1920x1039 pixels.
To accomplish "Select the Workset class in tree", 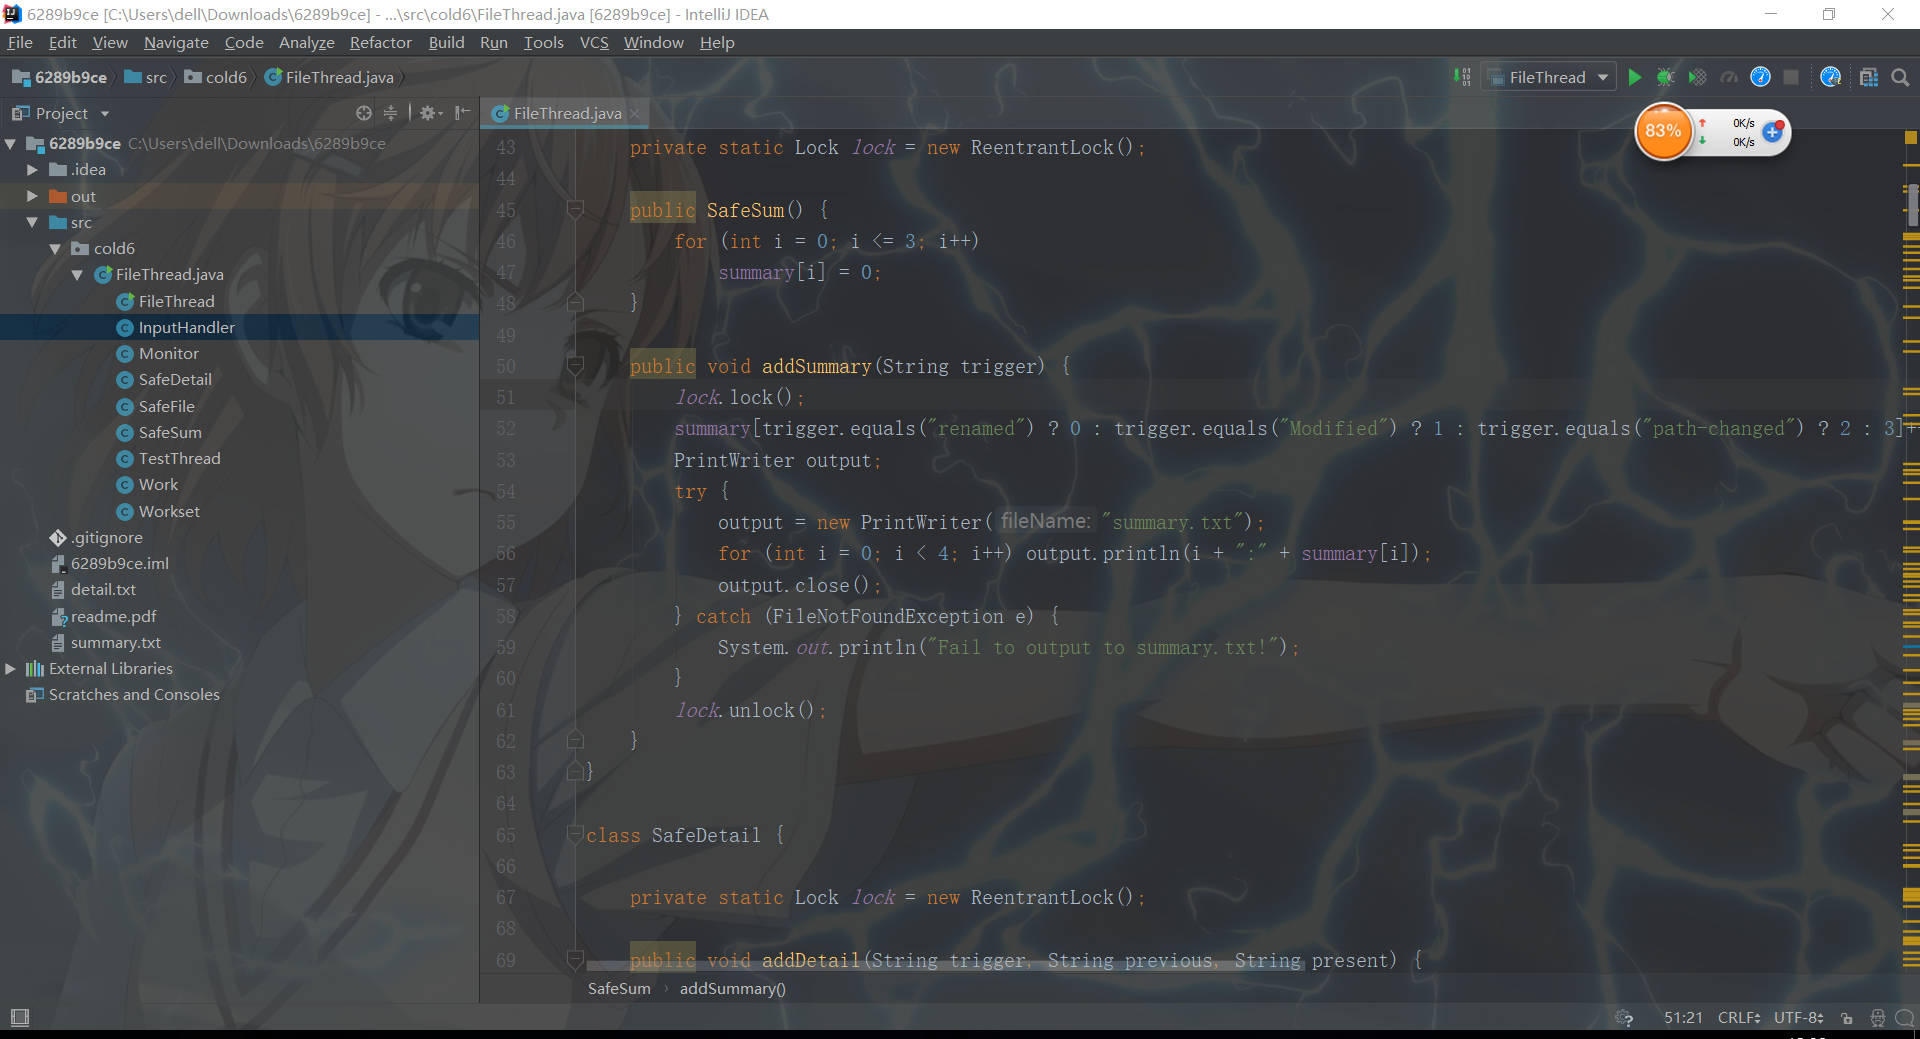I will pyautogui.click(x=169, y=511).
